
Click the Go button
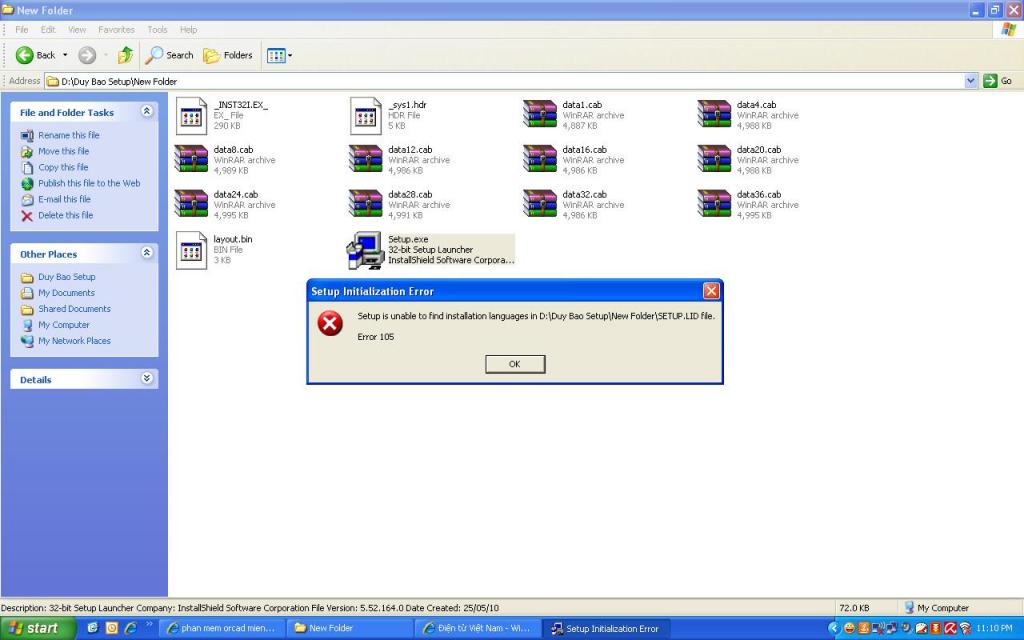pyautogui.click(x=997, y=81)
